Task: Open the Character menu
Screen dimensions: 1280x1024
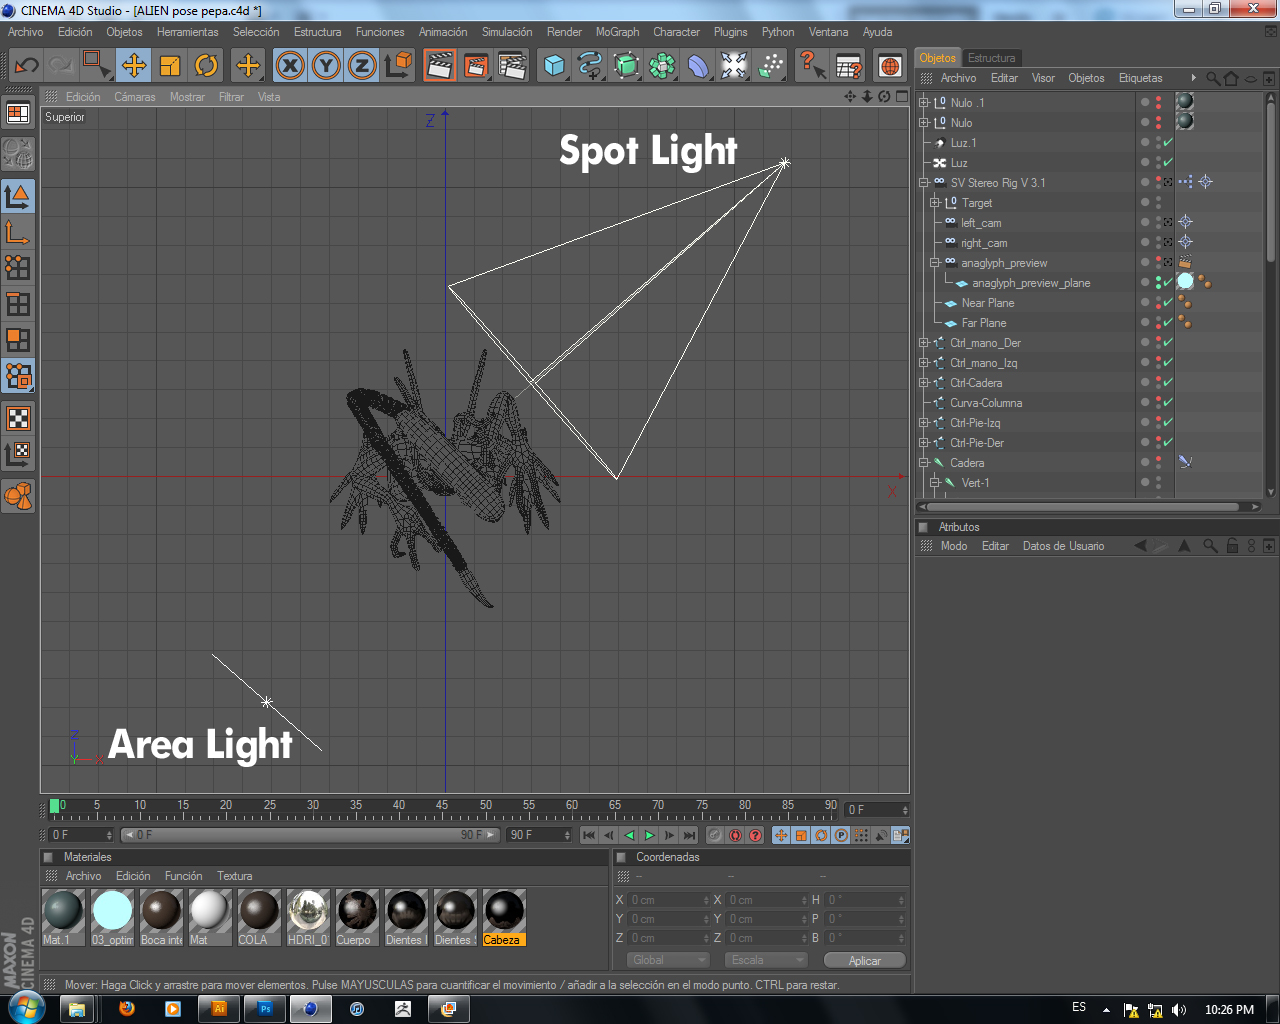Action: 677,32
